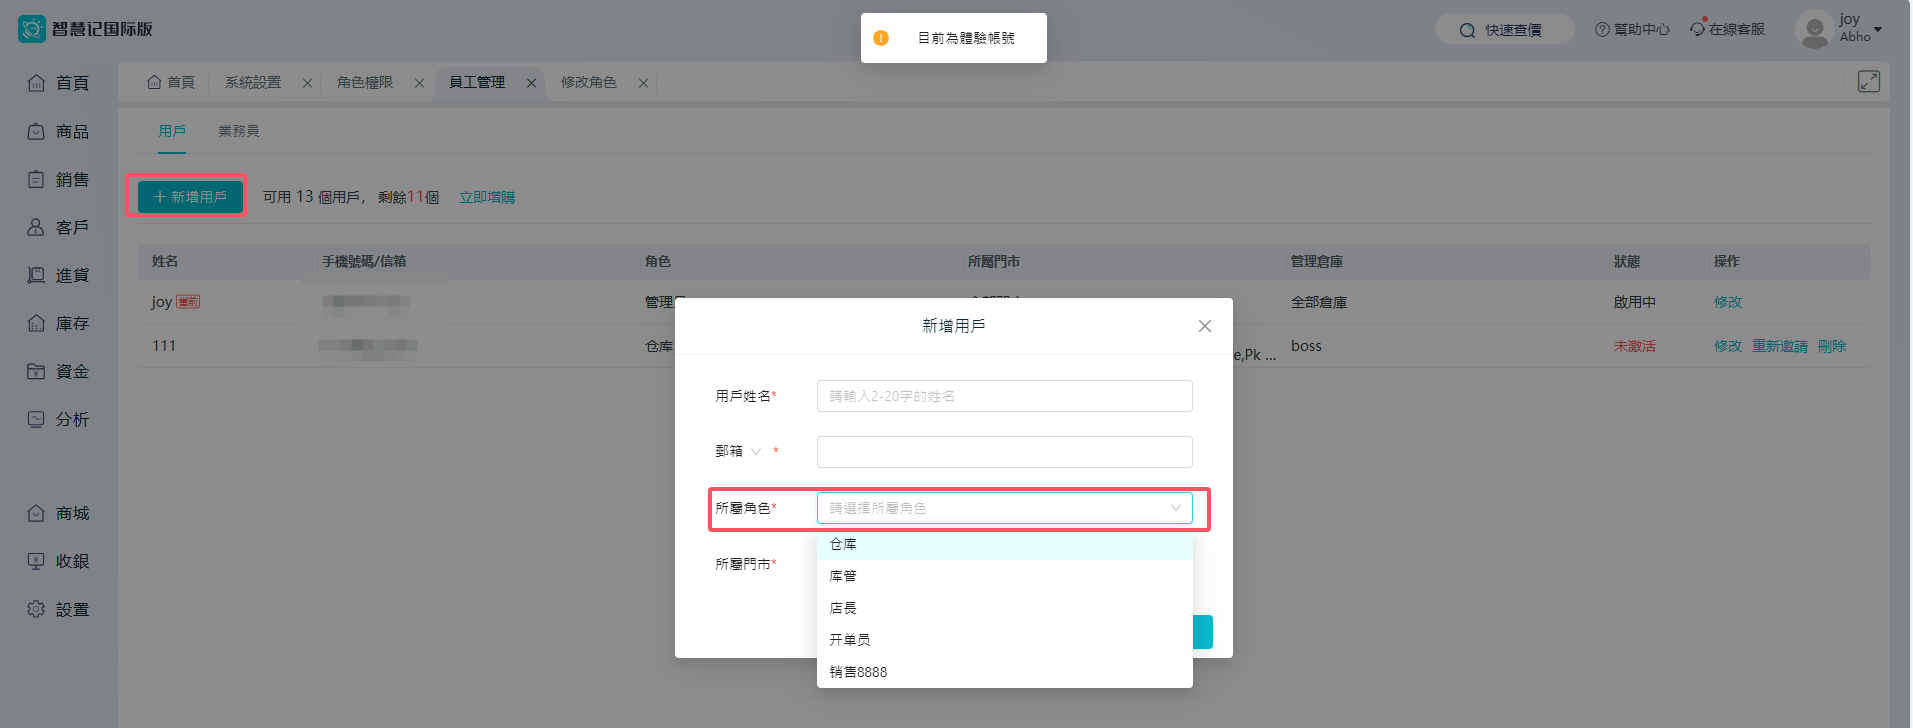Expand the 所屬角色 dropdown field

click(x=1004, y=508)
